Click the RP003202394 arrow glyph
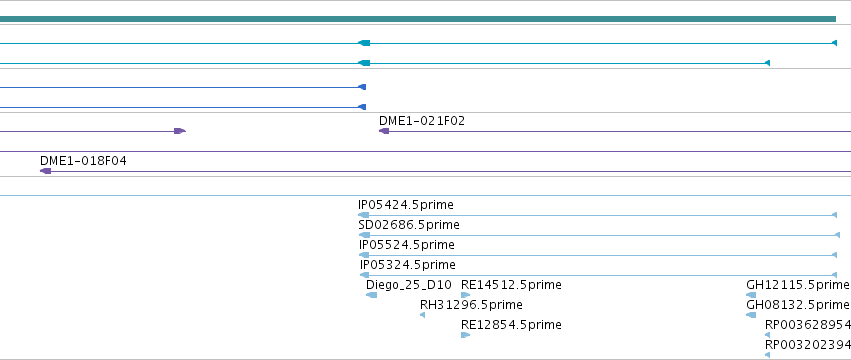This screenshot has height=360, width=851. pyautogui.click(x=767, y=355)
